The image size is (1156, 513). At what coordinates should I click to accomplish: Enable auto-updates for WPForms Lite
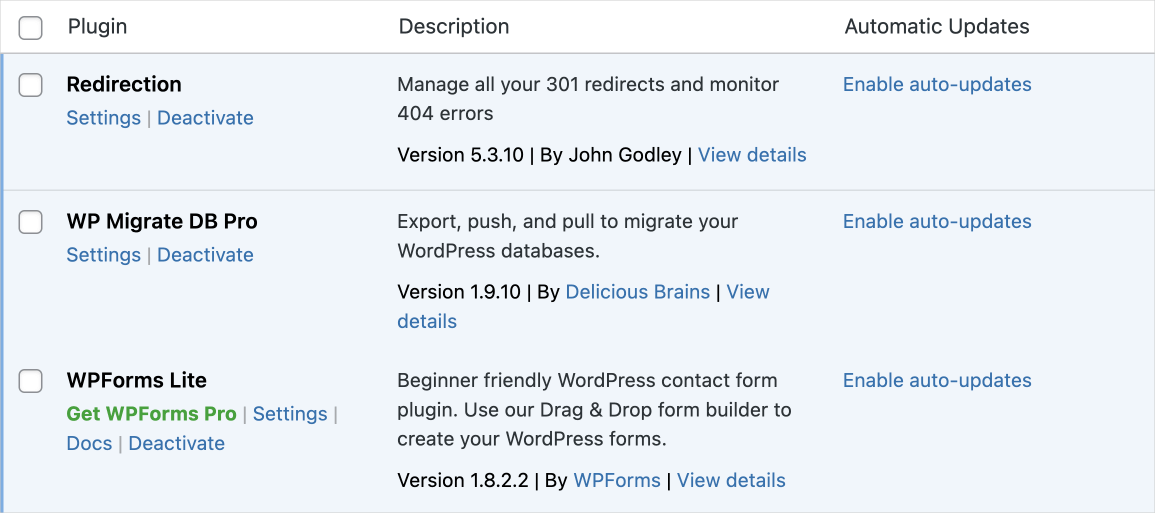tap(937, 381)
